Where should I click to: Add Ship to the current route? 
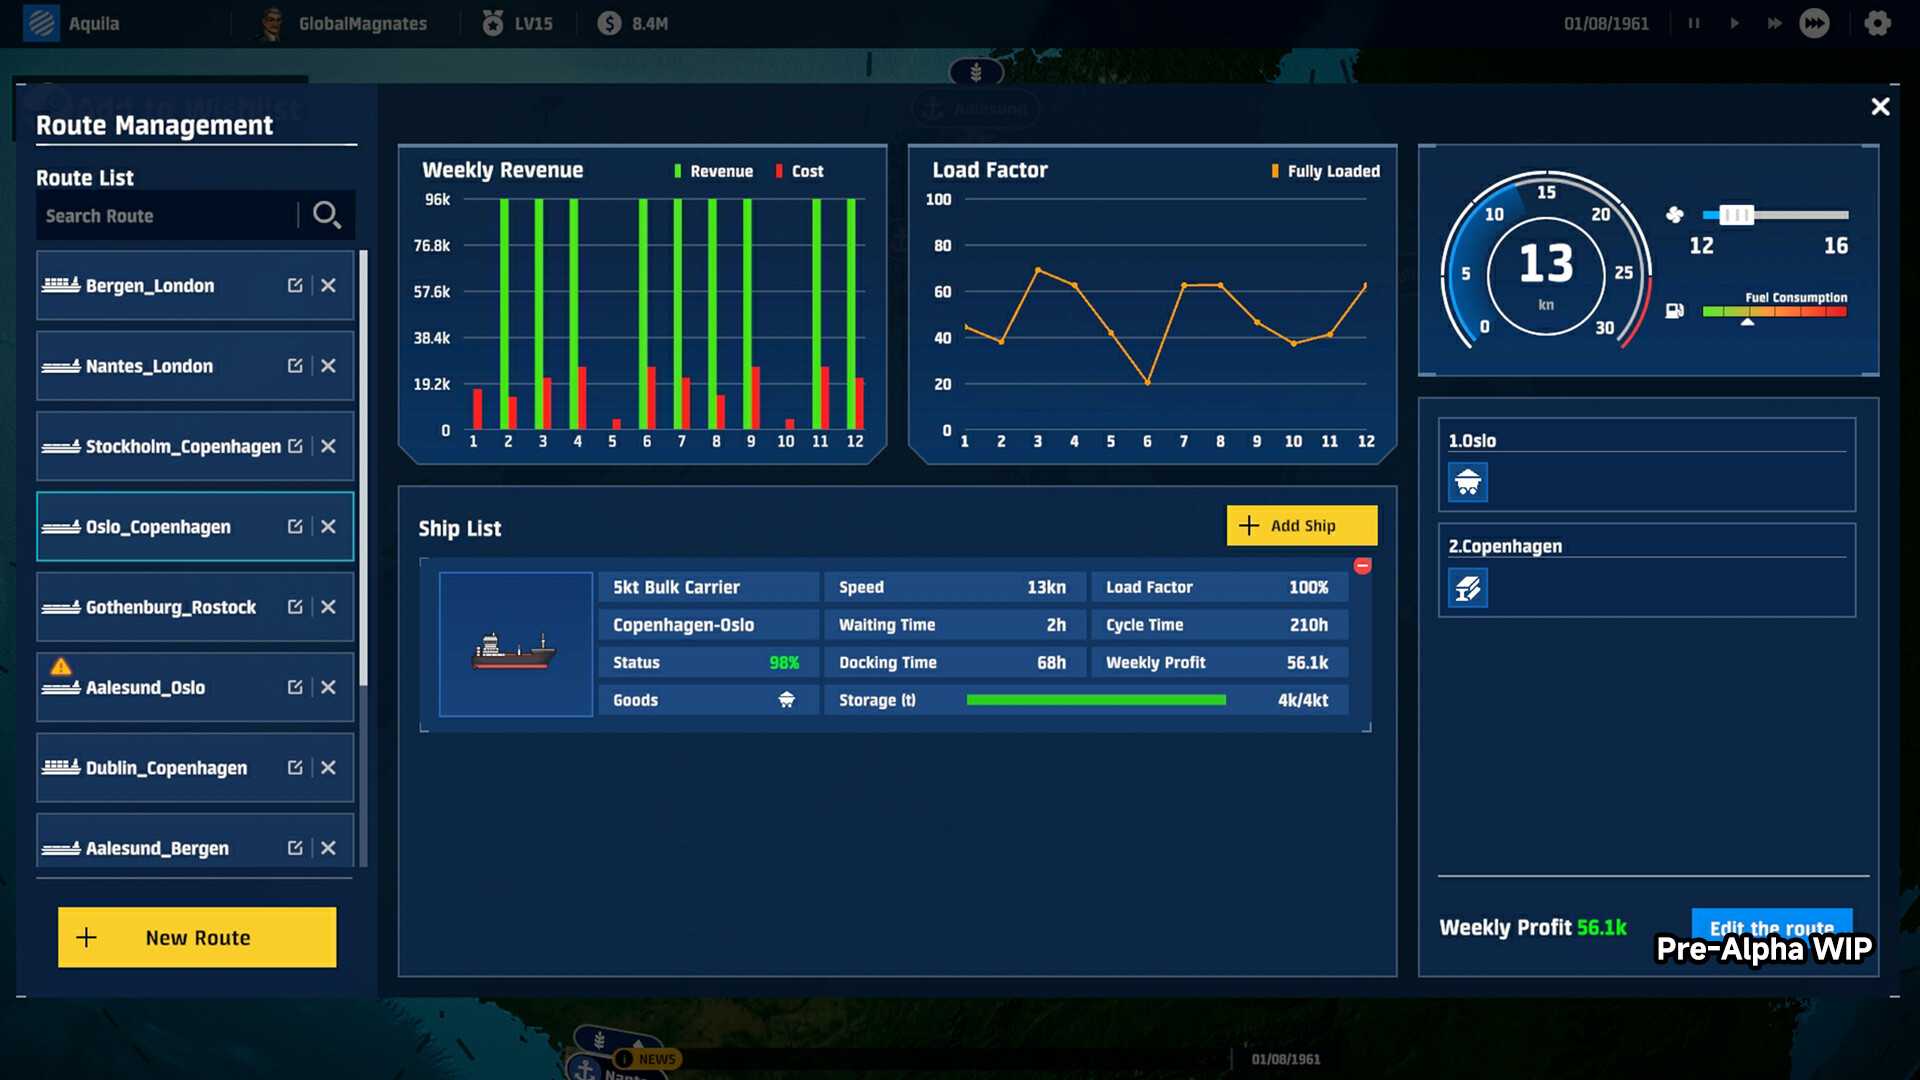tap(1300, 525)
